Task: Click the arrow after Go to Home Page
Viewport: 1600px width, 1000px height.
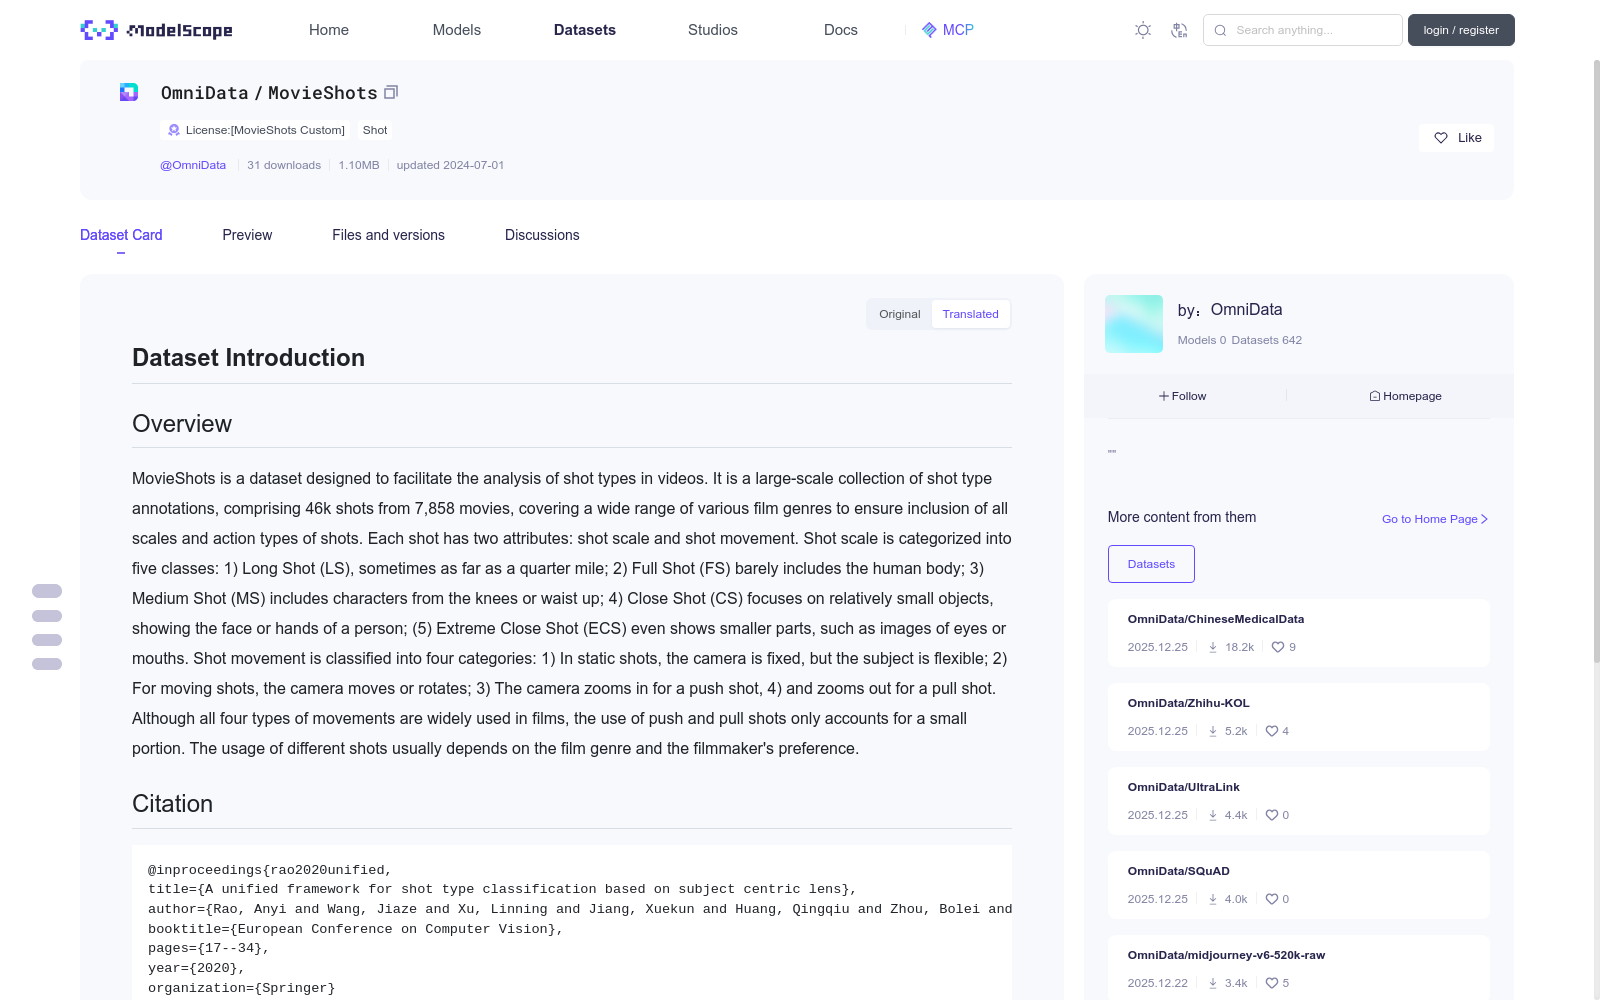Action: tap(1485, 519)
